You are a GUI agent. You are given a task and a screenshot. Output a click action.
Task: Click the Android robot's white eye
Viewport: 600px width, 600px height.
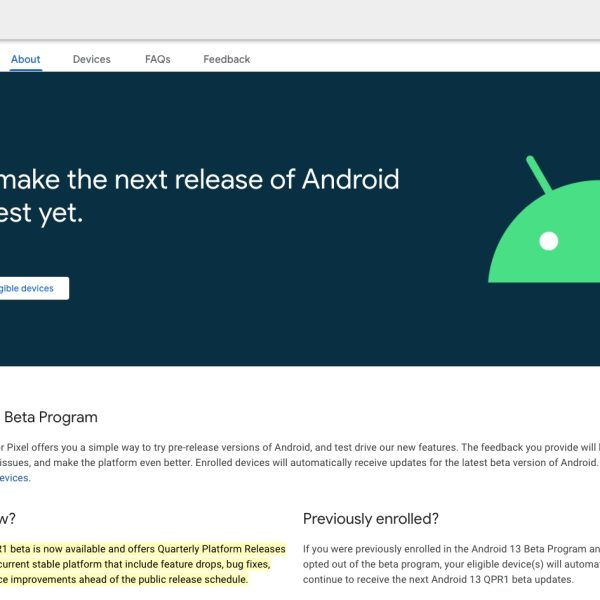click(x=548, y=241)
